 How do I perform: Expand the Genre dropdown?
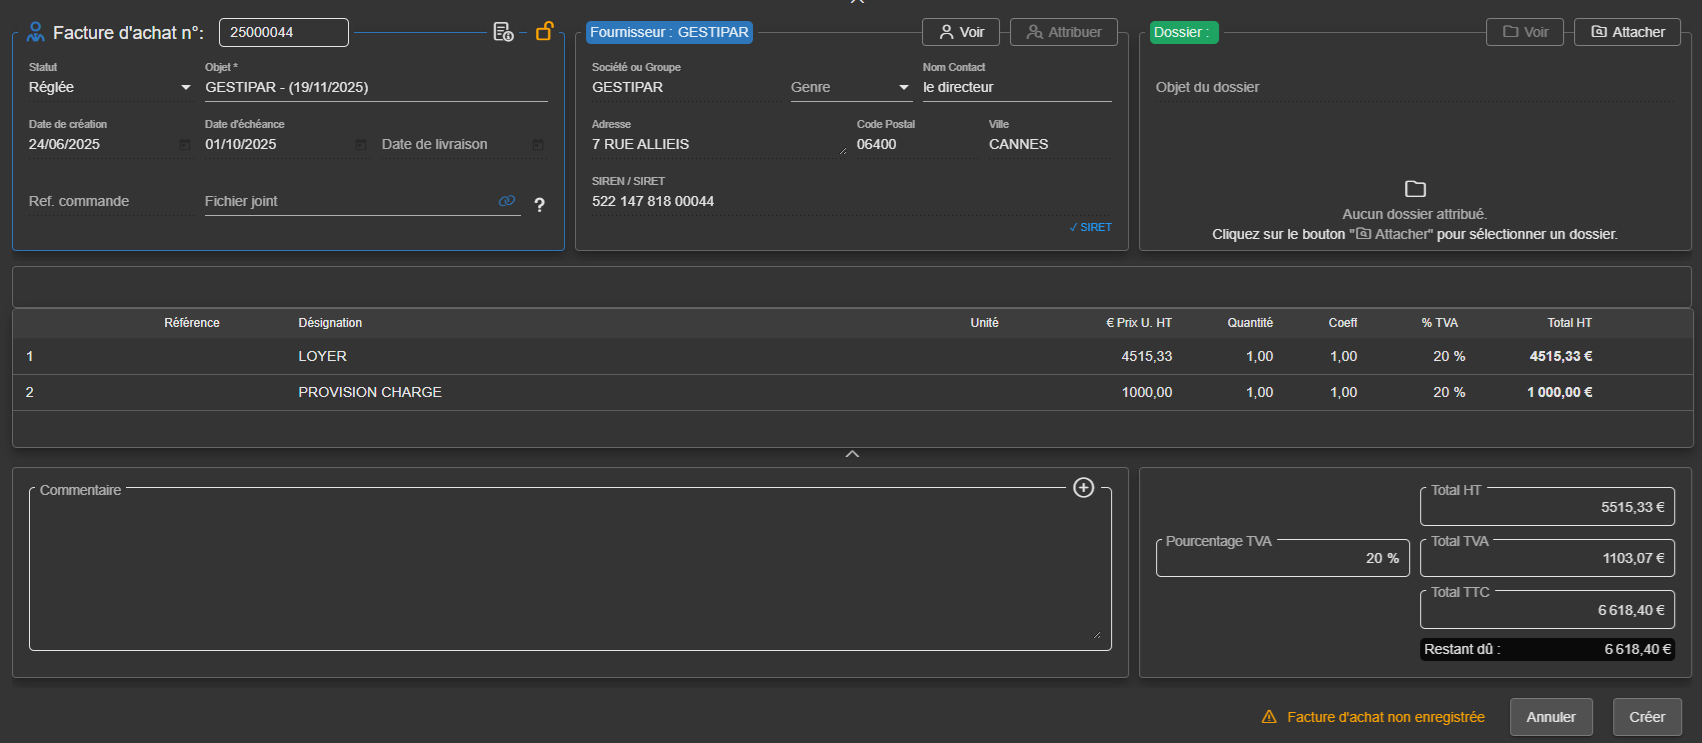click(x=850, y=88)
